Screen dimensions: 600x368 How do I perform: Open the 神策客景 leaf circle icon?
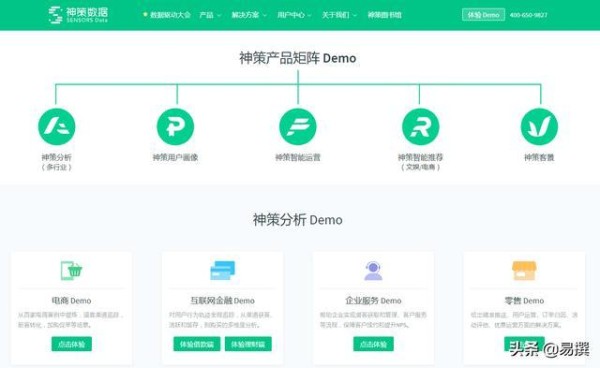pyautogui.click(x=539, y=127)
